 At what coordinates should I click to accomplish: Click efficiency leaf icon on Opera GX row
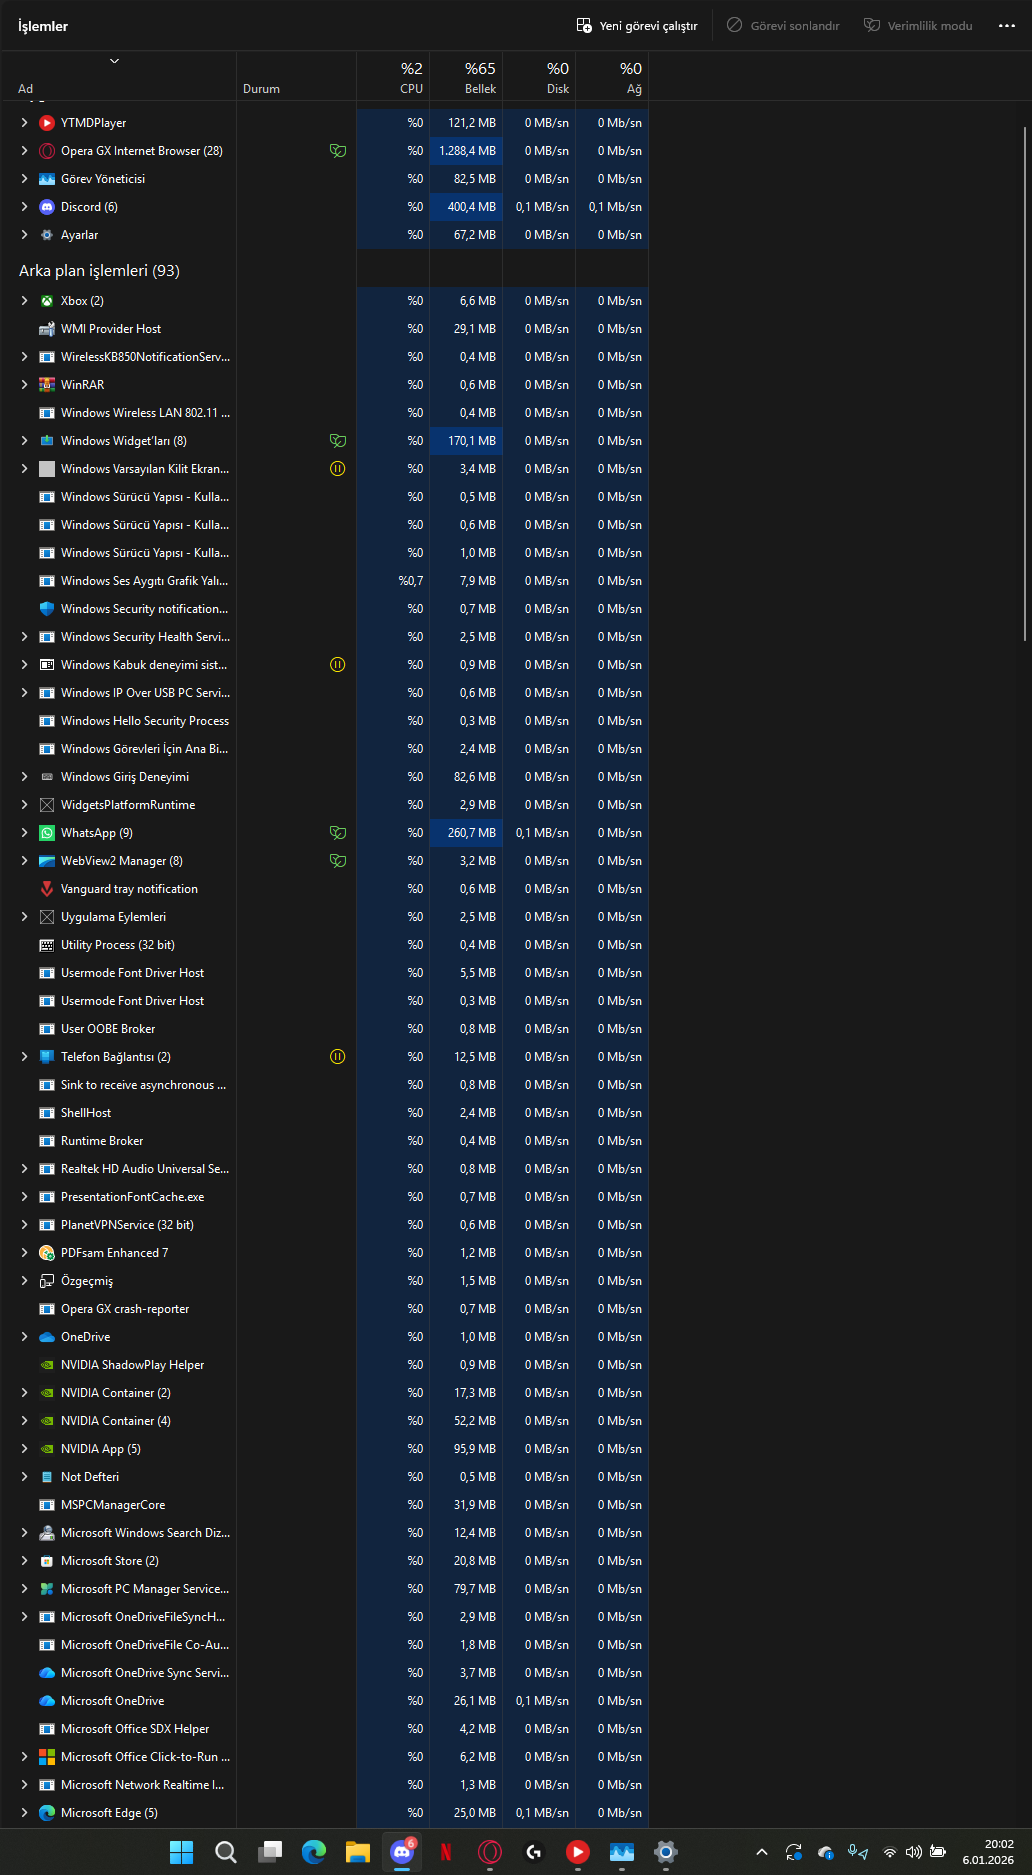click(338, 151)
